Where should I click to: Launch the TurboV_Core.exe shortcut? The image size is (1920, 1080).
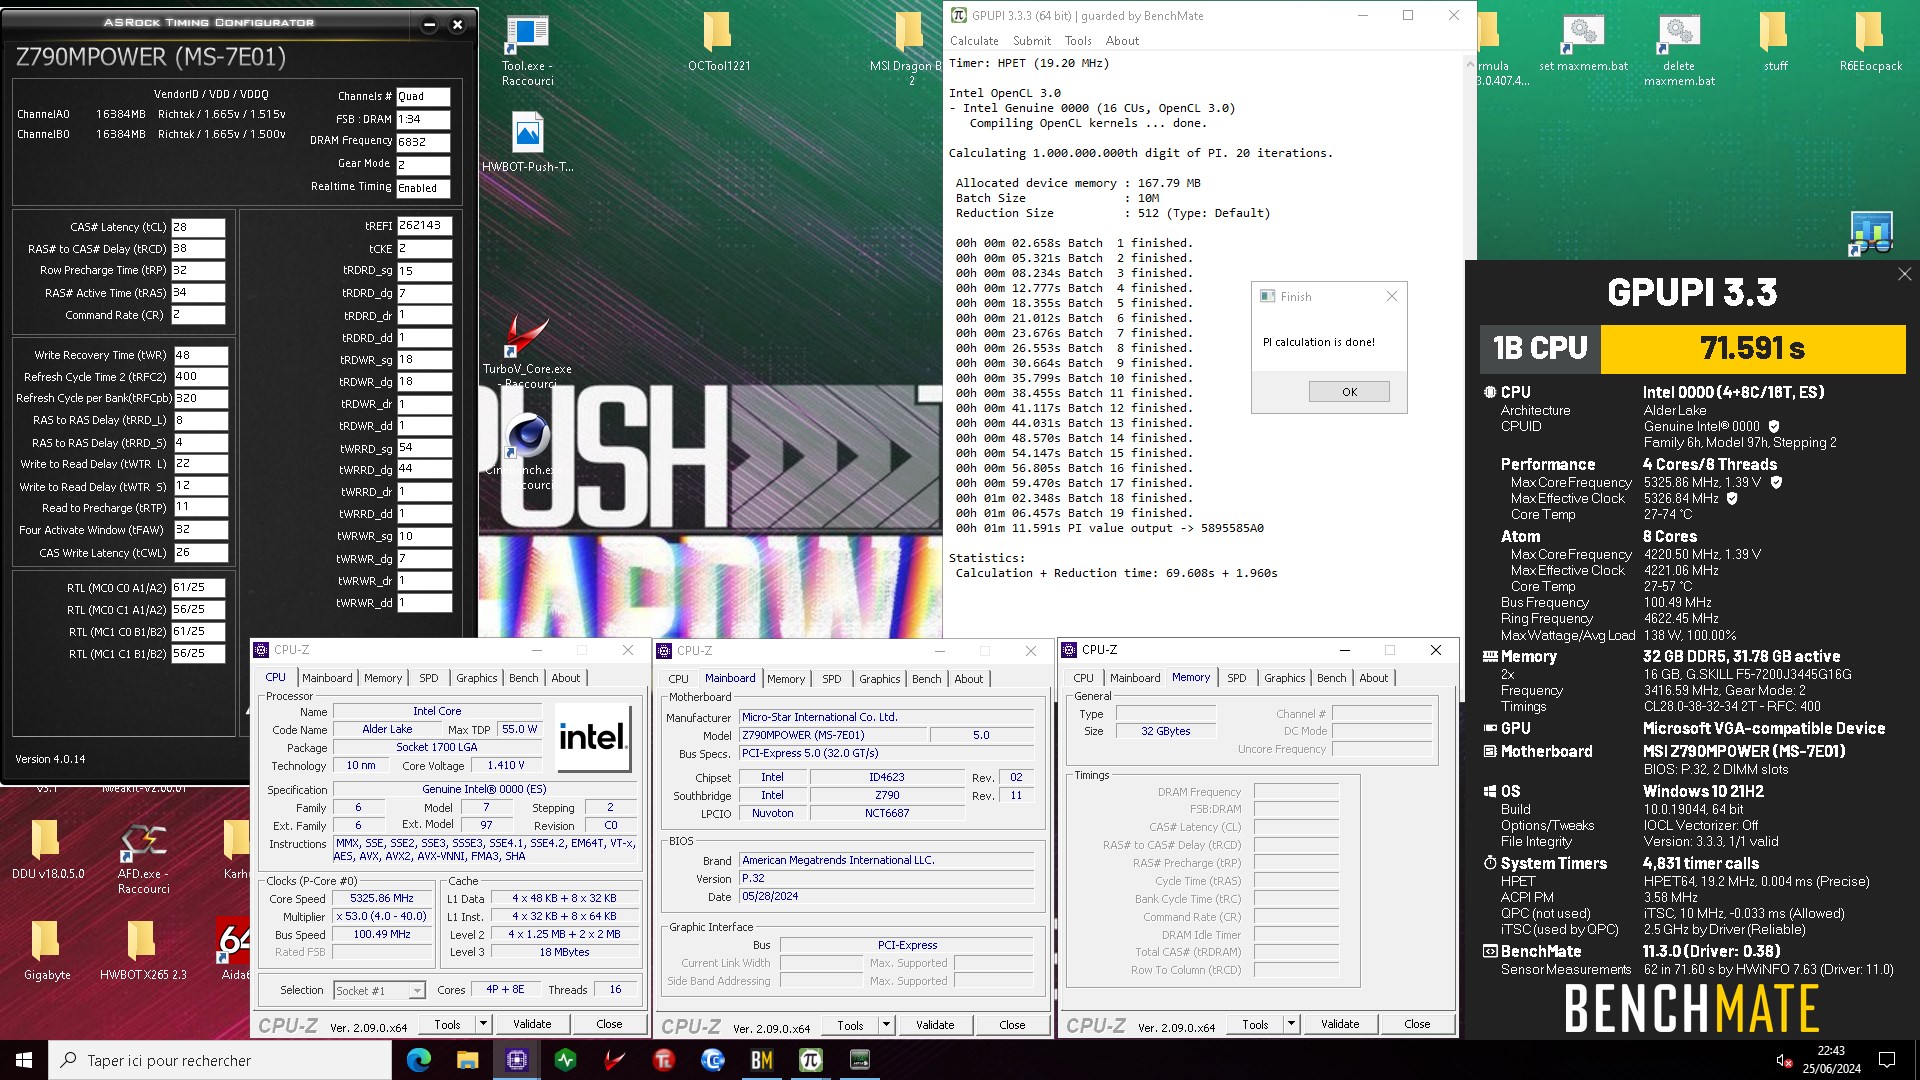click(x=527, y=351)
